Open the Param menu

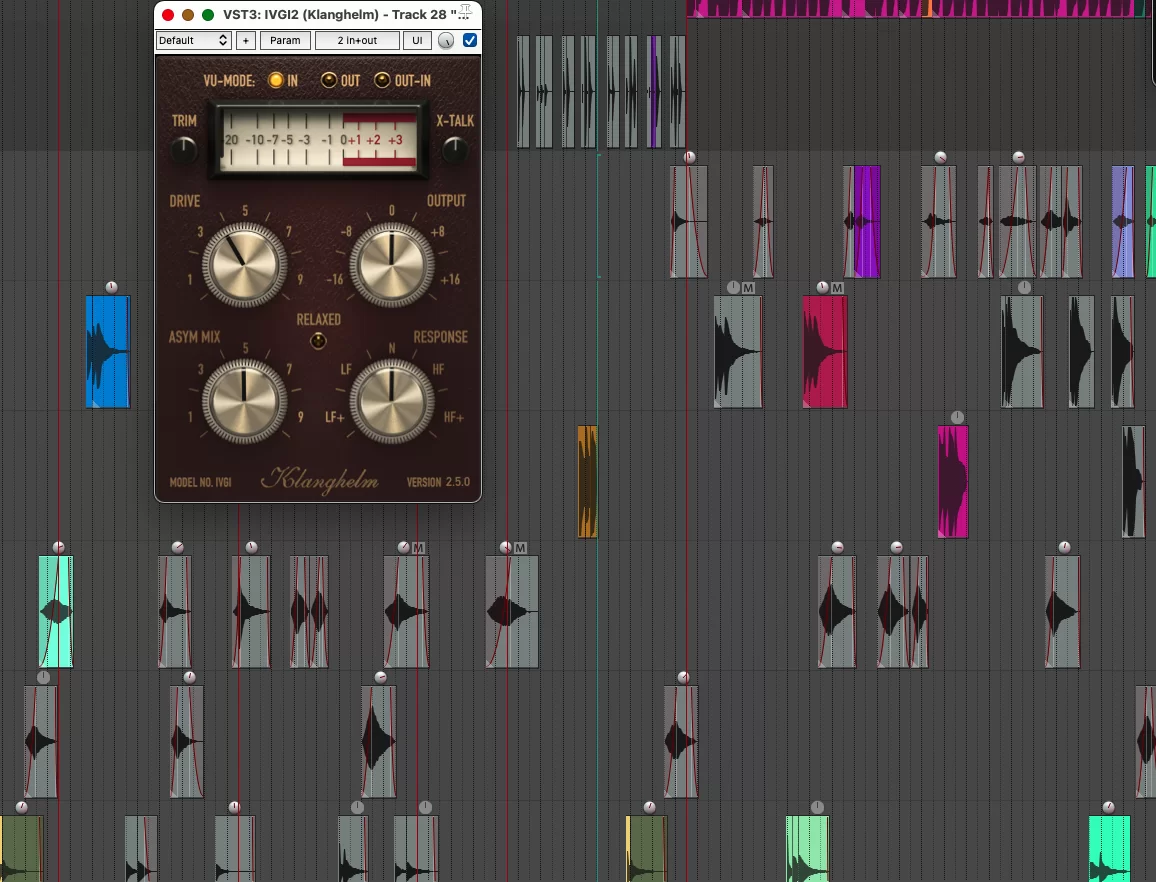pos(285,41)
